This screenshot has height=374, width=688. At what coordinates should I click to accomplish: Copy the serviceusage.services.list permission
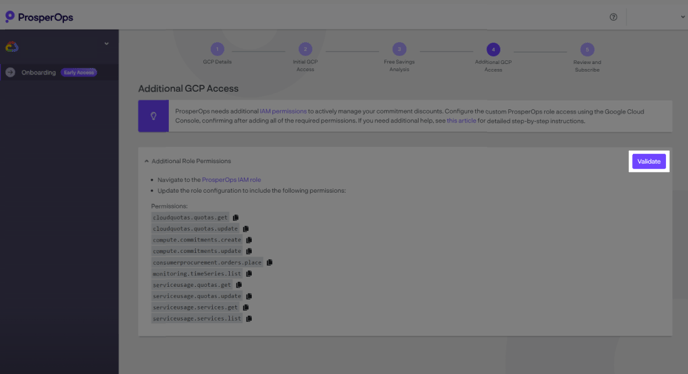click(249, 318)
